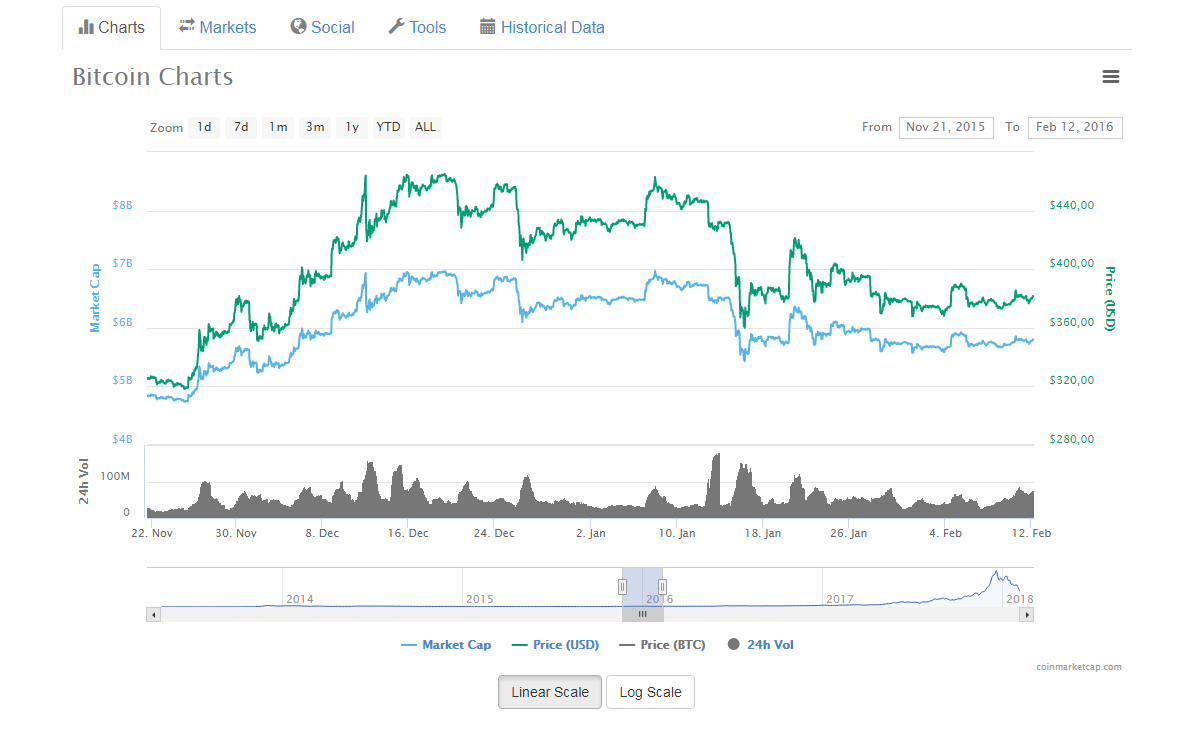Screen dimensions: 1181x730
Task: Set zoom range to 7d
Action: point(240,127)
